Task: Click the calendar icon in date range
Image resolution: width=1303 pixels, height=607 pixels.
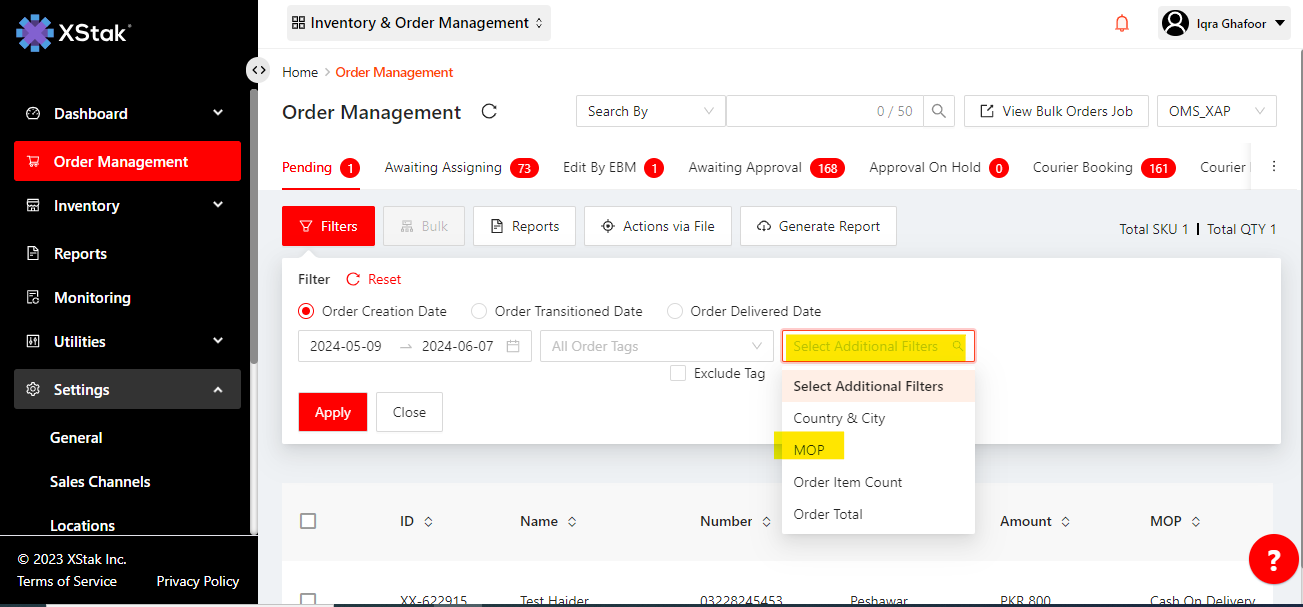Action: pos(513,346)
